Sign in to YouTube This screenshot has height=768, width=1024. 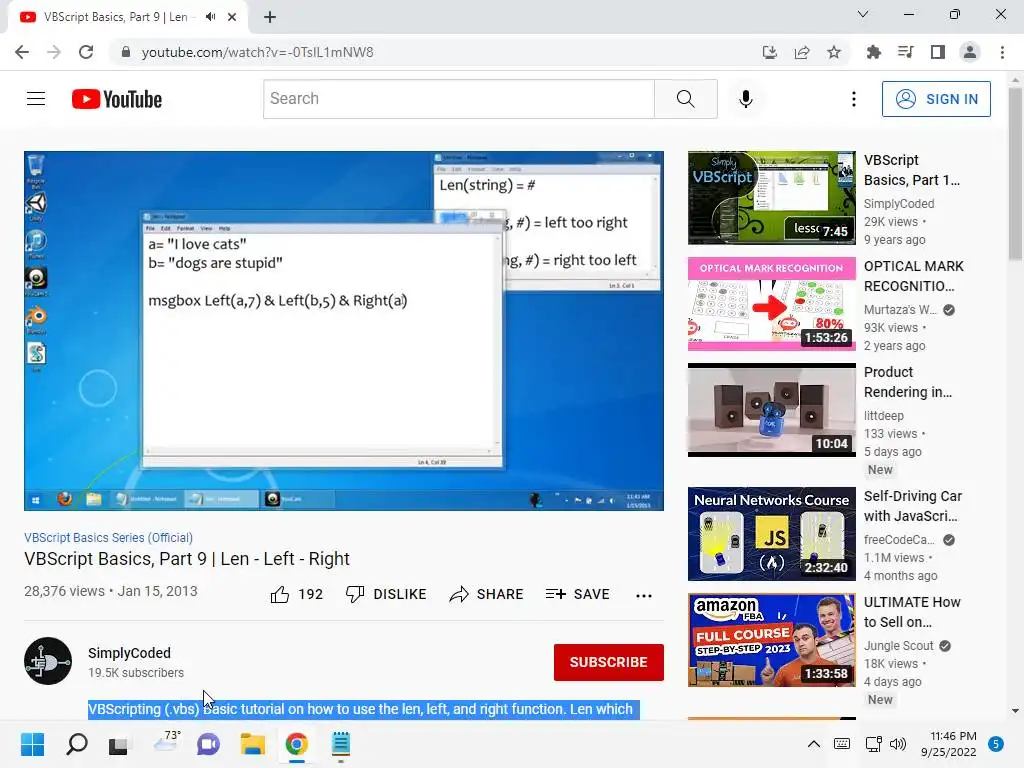click(936, 99)
